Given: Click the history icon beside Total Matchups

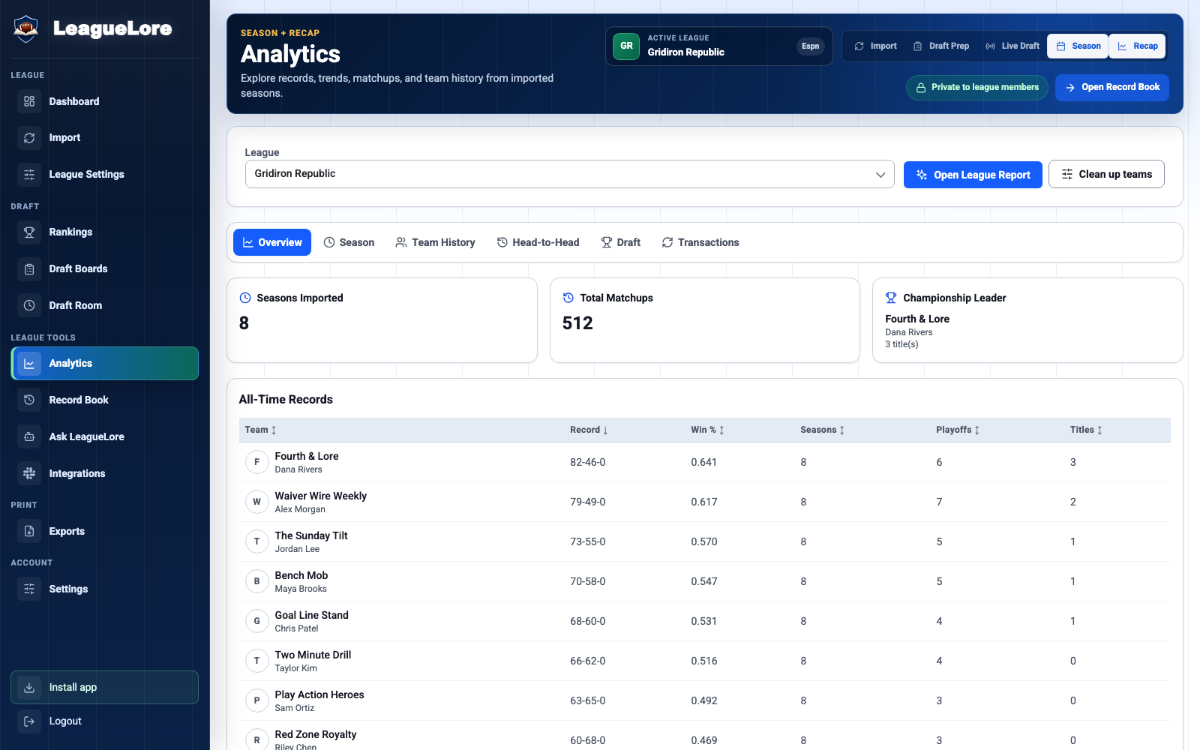Looking at the screenshot, I should click(x=568, y=298).
